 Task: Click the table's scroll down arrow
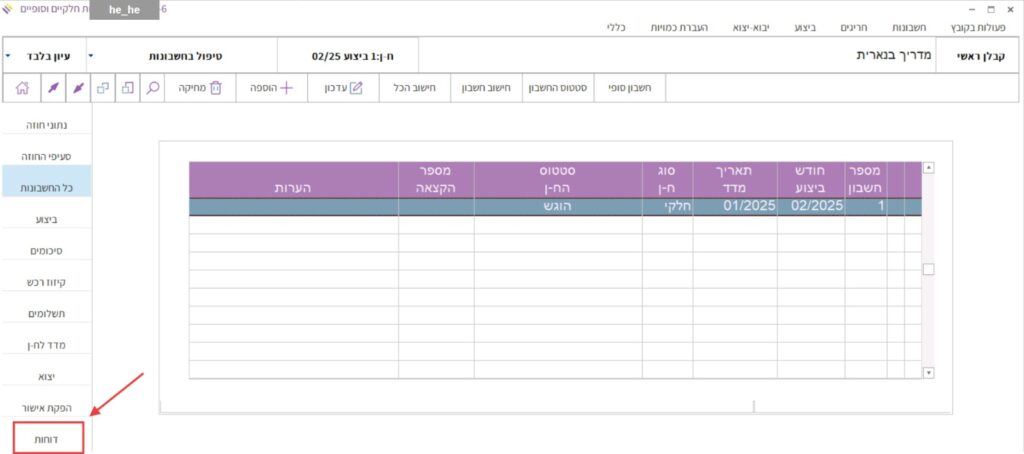tap(928, 372)
